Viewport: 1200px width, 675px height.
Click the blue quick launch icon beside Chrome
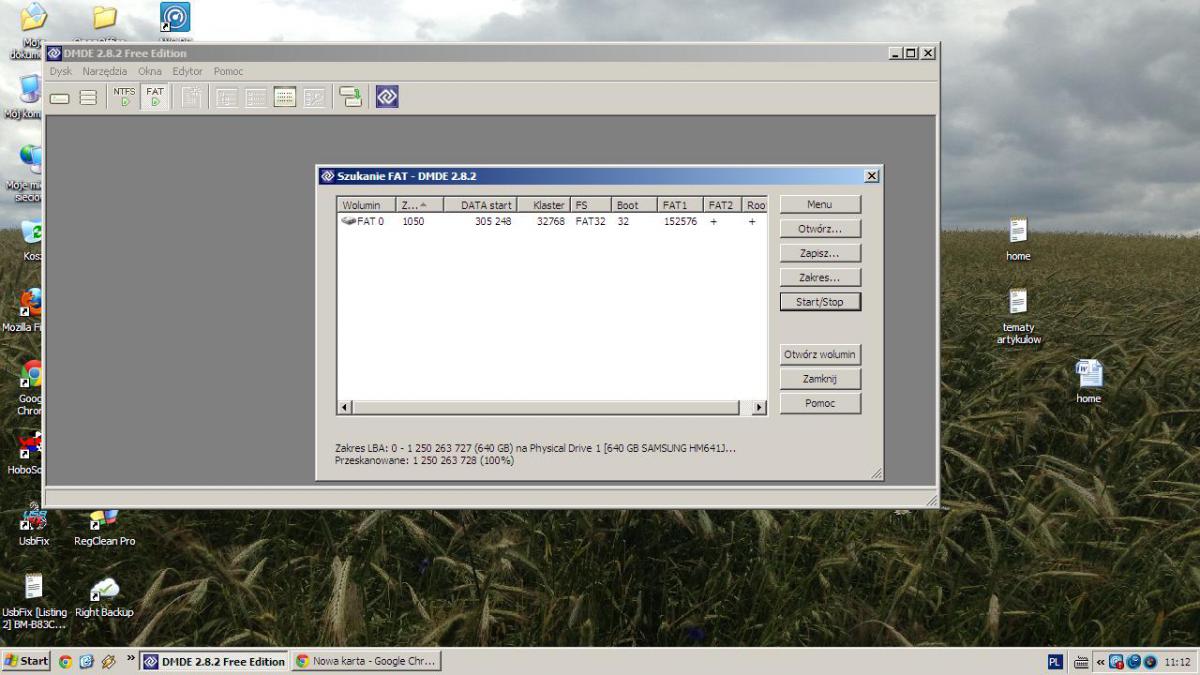click(86, 661)
